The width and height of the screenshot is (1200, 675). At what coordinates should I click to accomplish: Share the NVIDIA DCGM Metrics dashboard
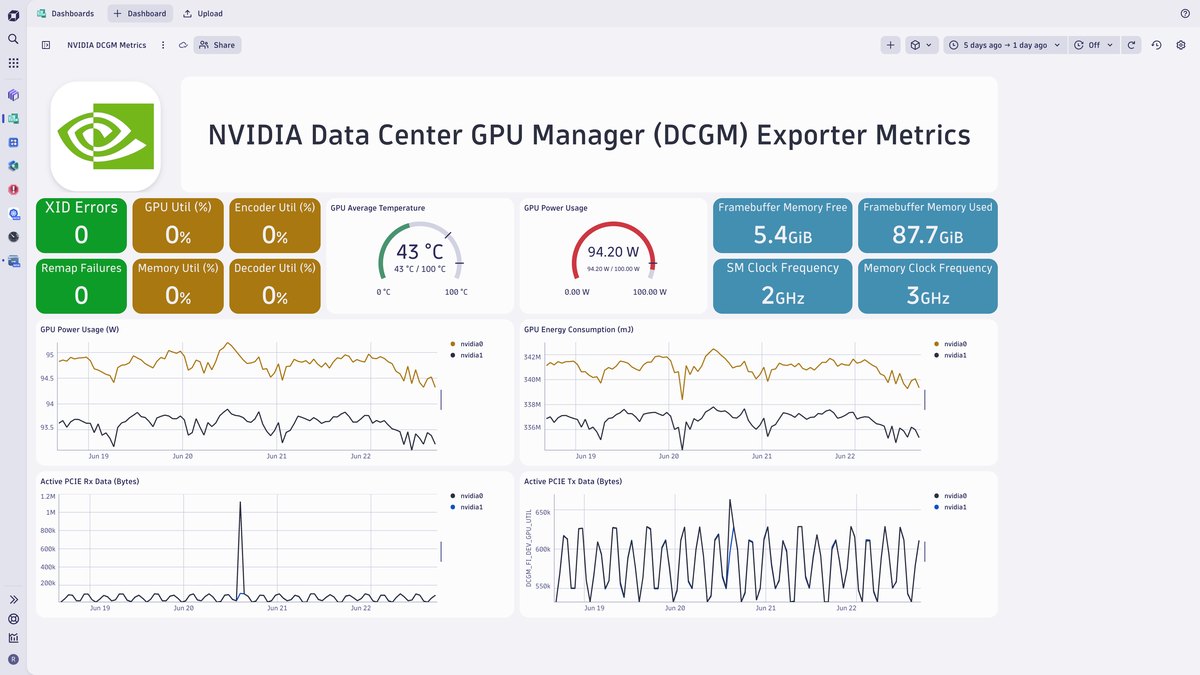217,45
